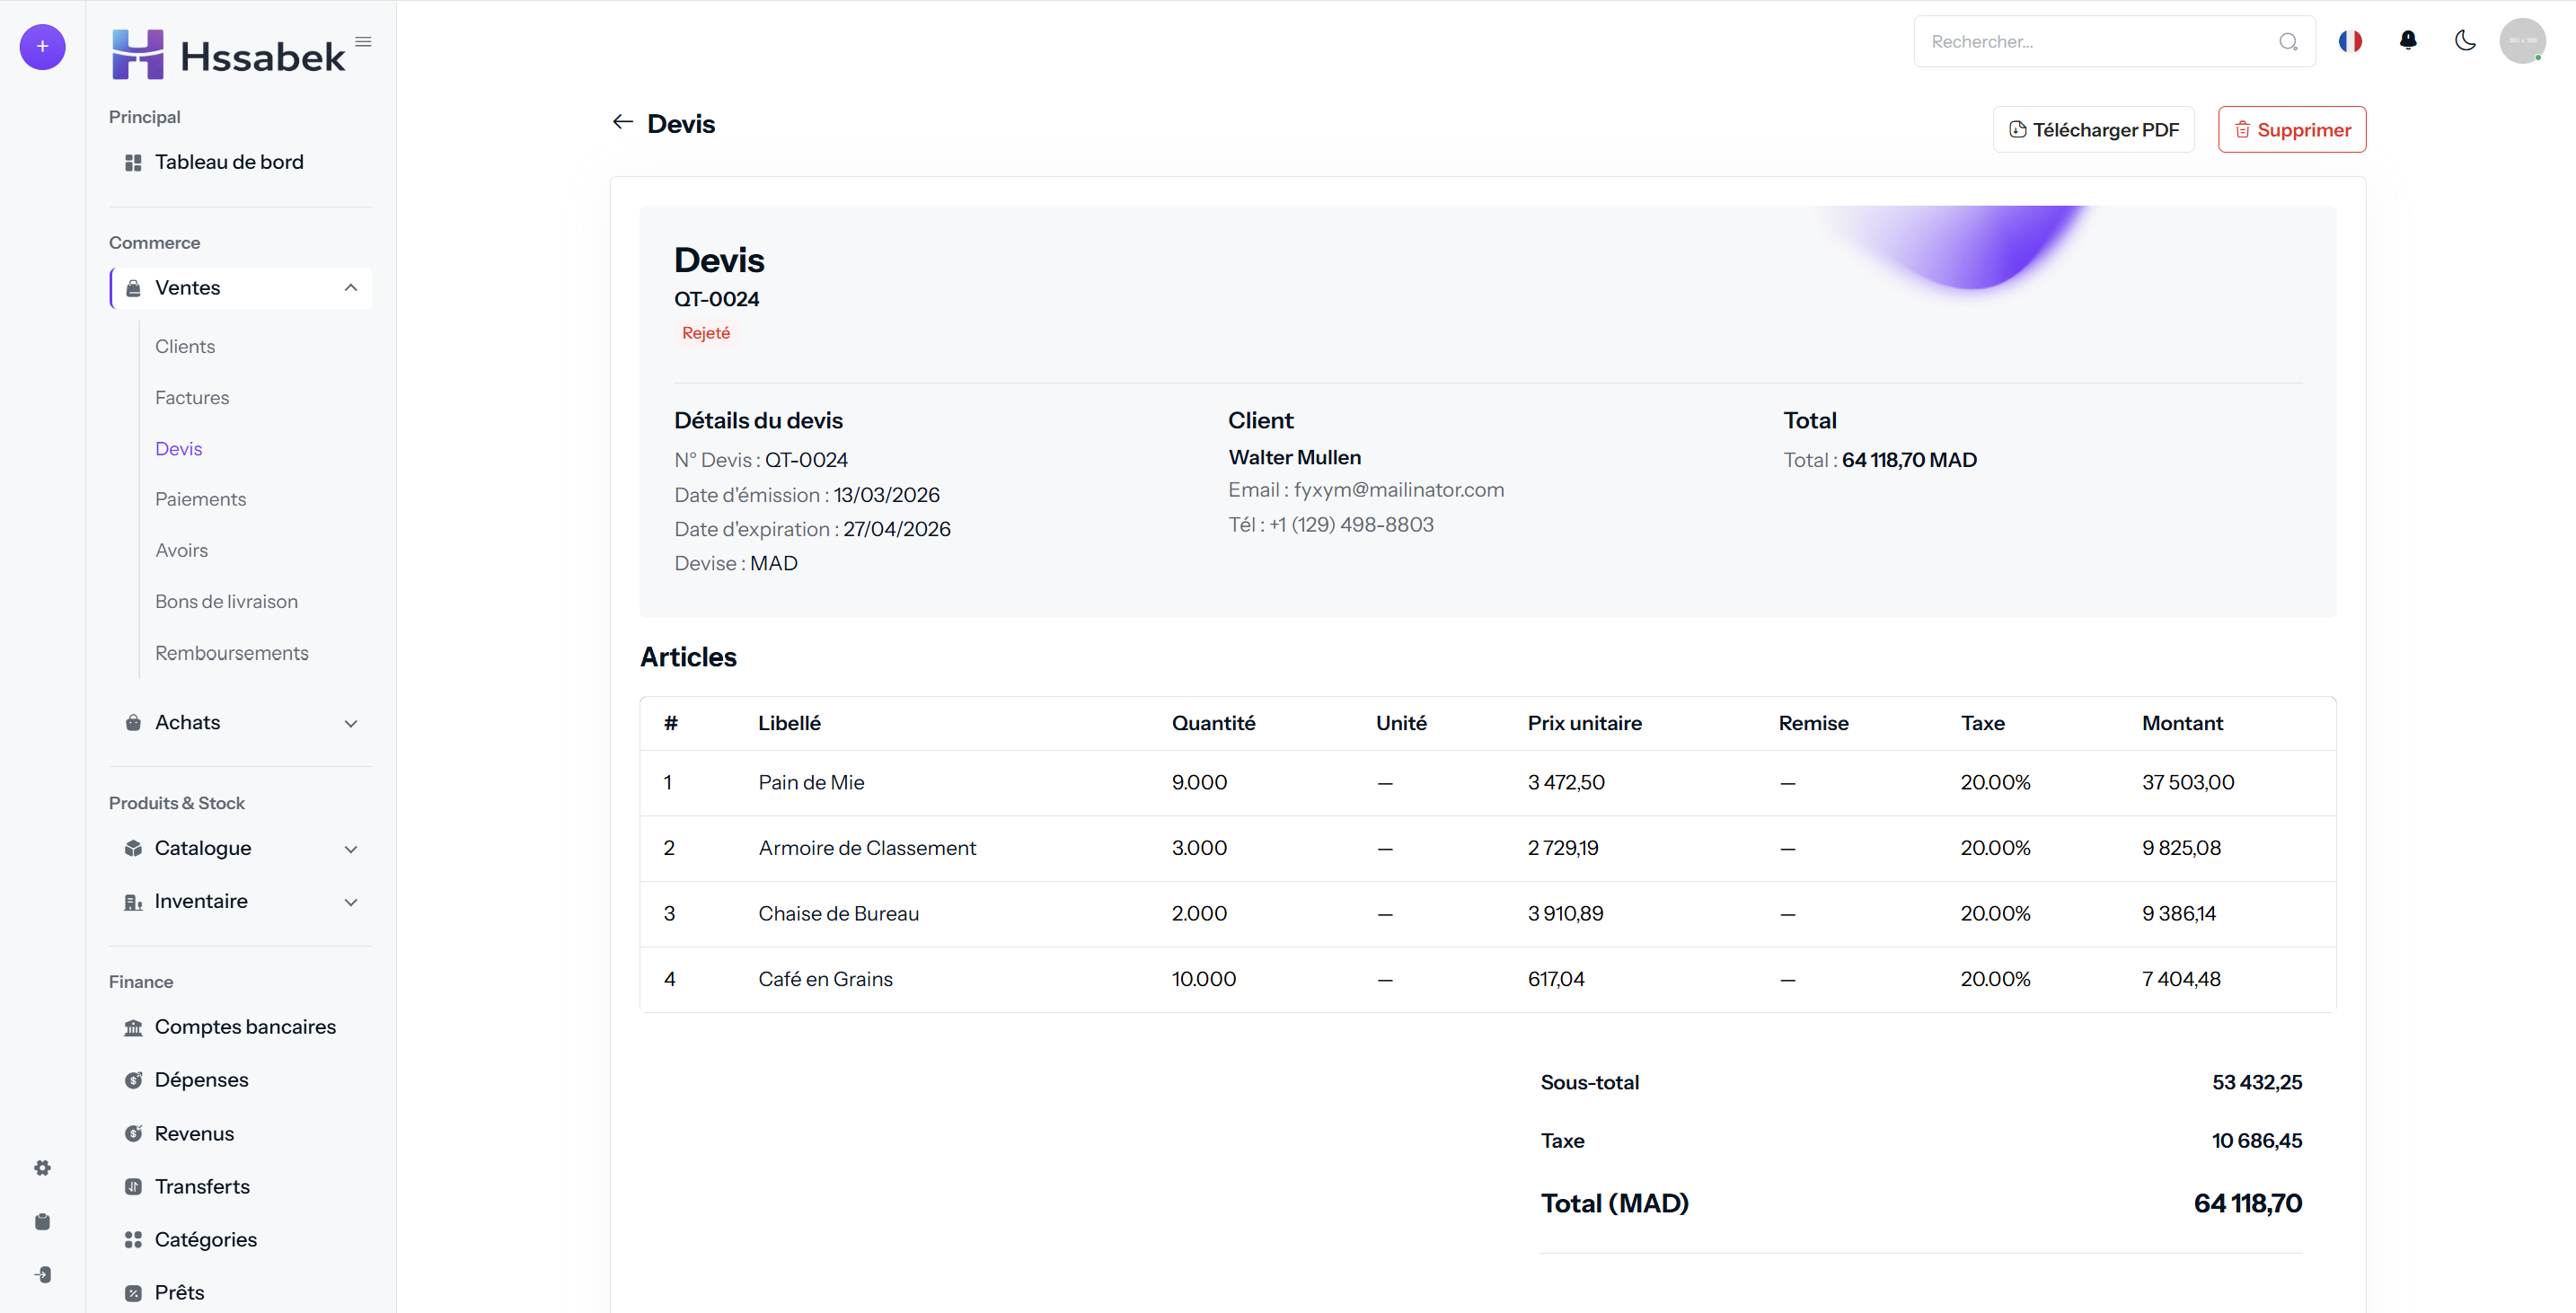Viewport: 2576px width, 1313px height.
Task: Click Total (MAD) value 64 118,70
Action: [2247, 1203]
